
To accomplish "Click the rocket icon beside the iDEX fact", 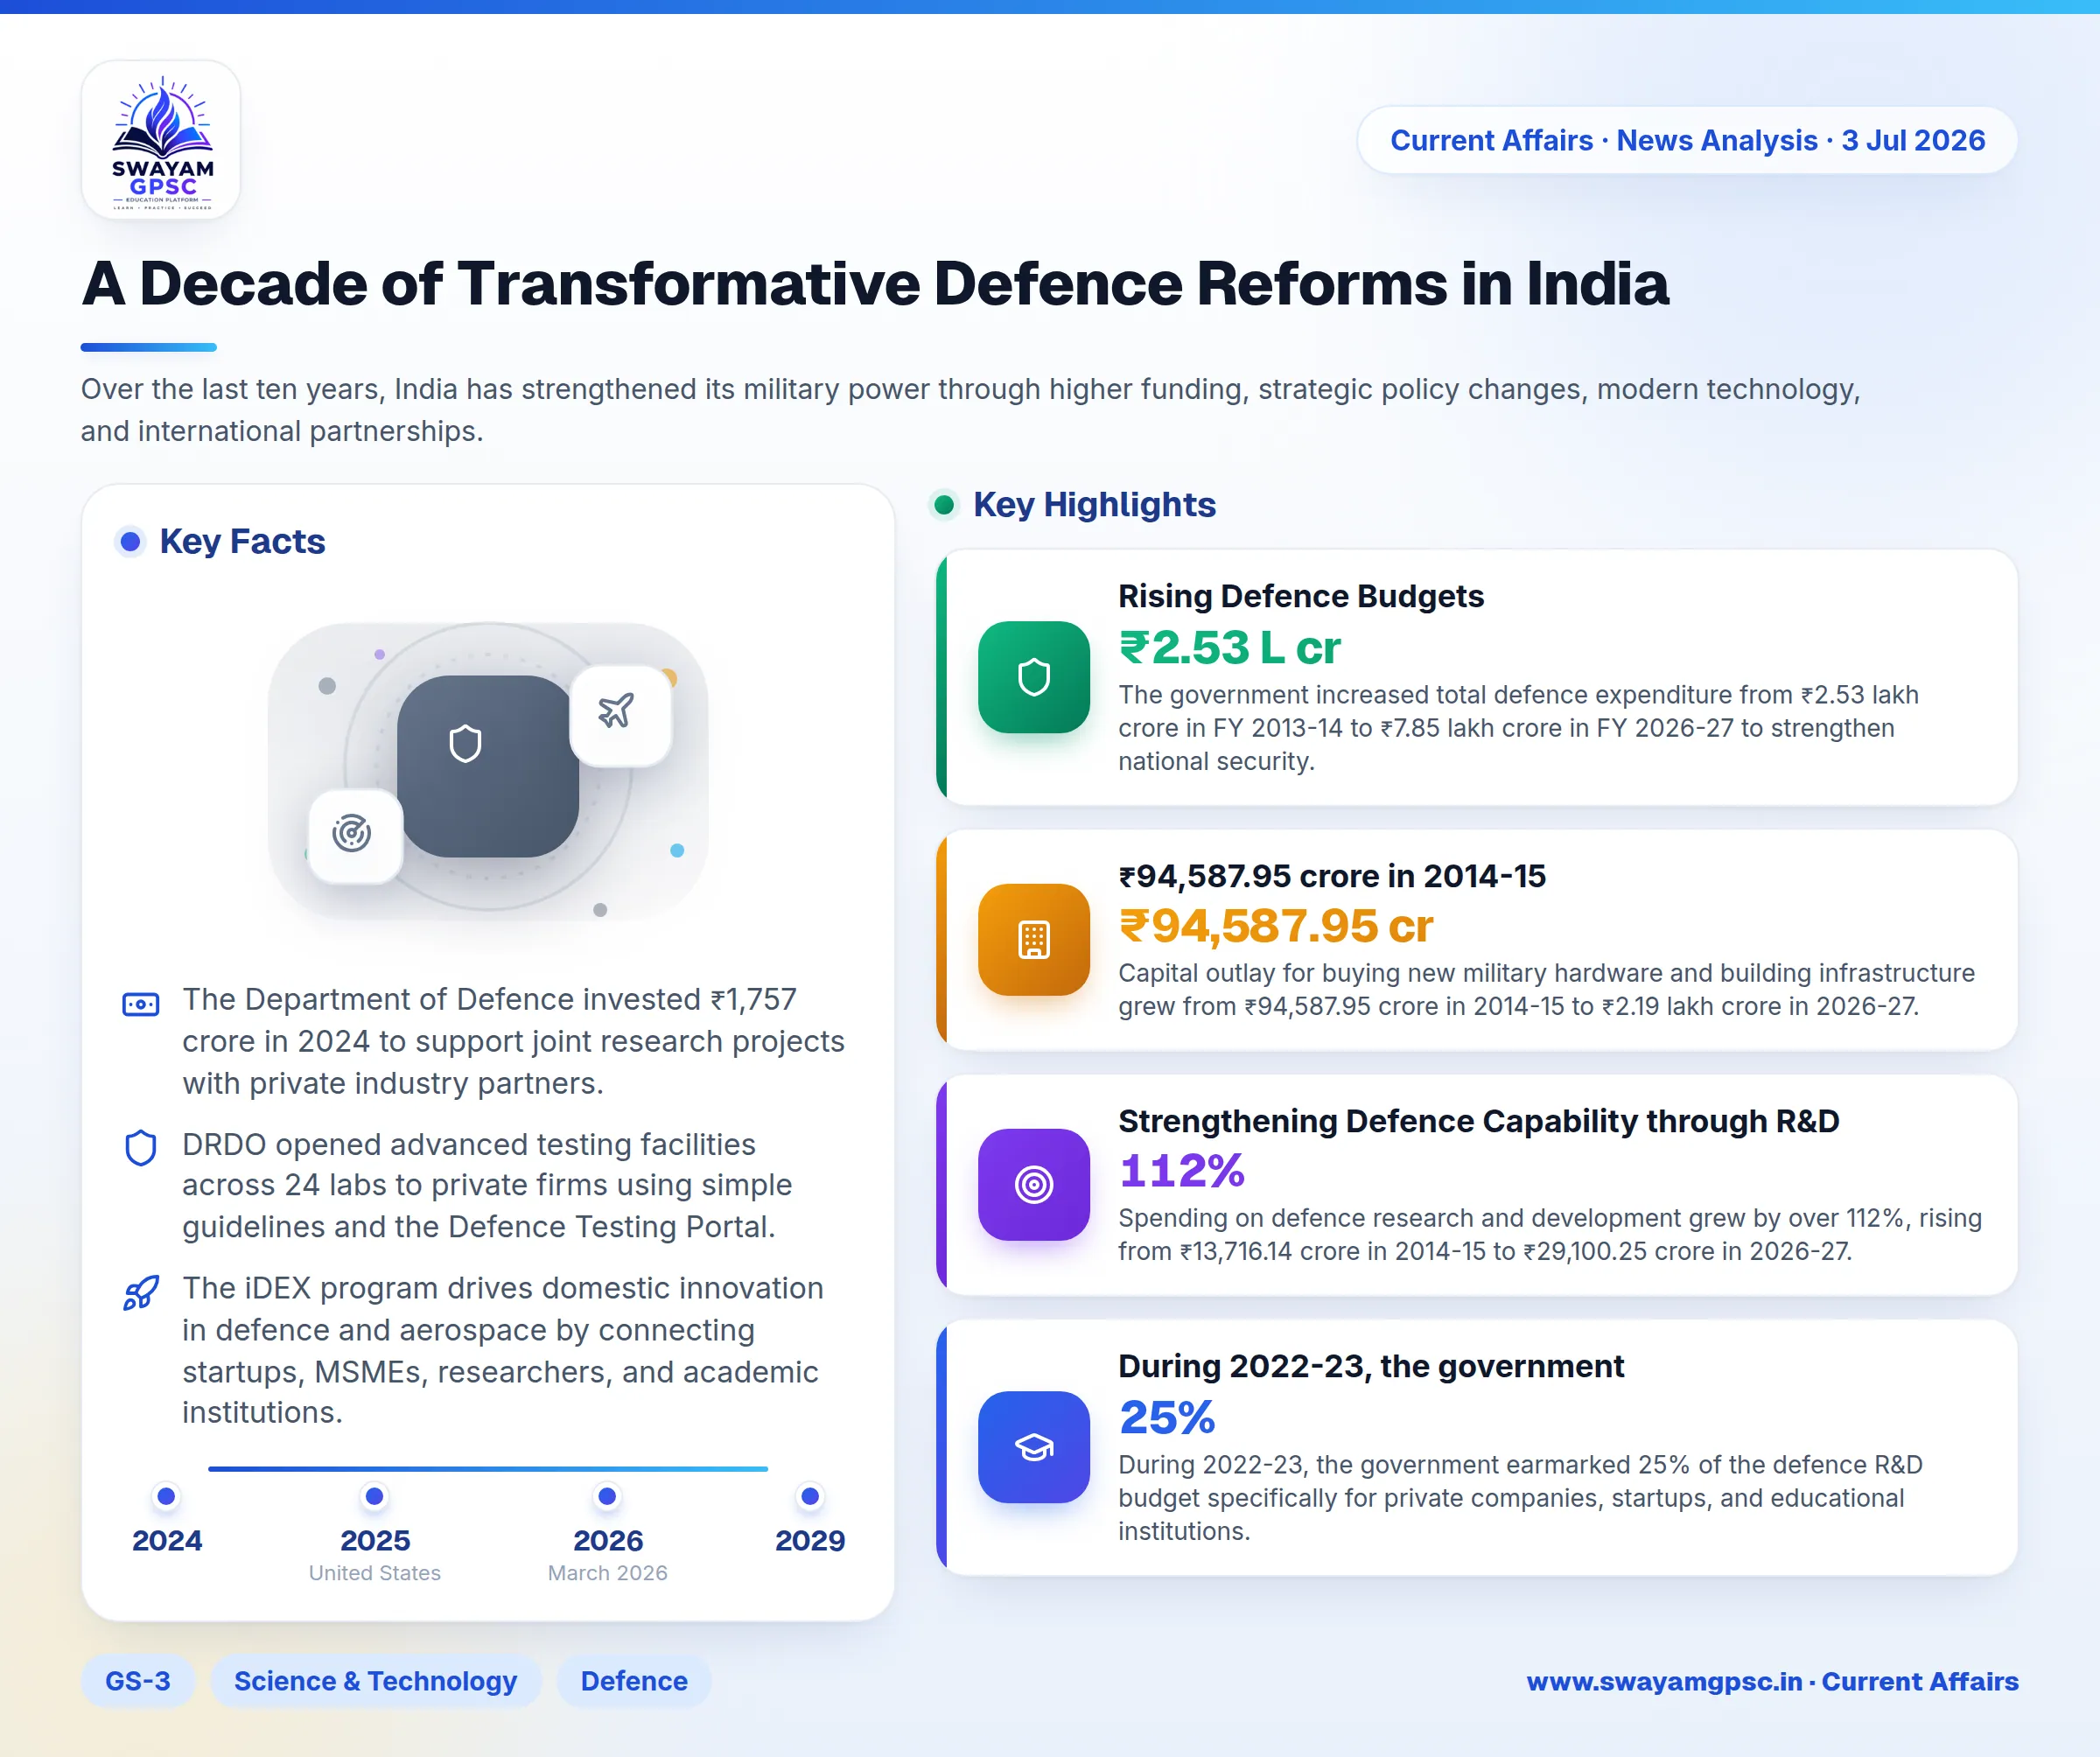I will 141,1292.
